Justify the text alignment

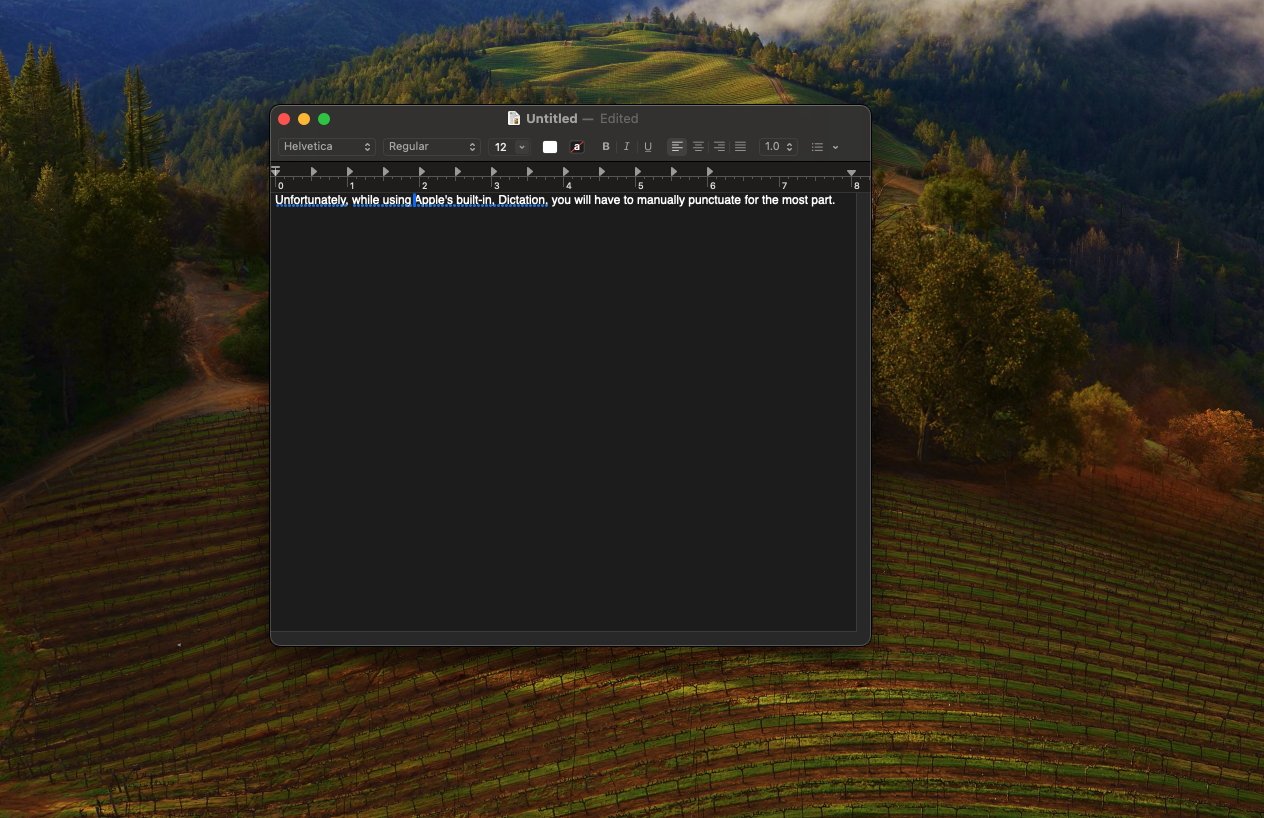(x=740, y=147)
